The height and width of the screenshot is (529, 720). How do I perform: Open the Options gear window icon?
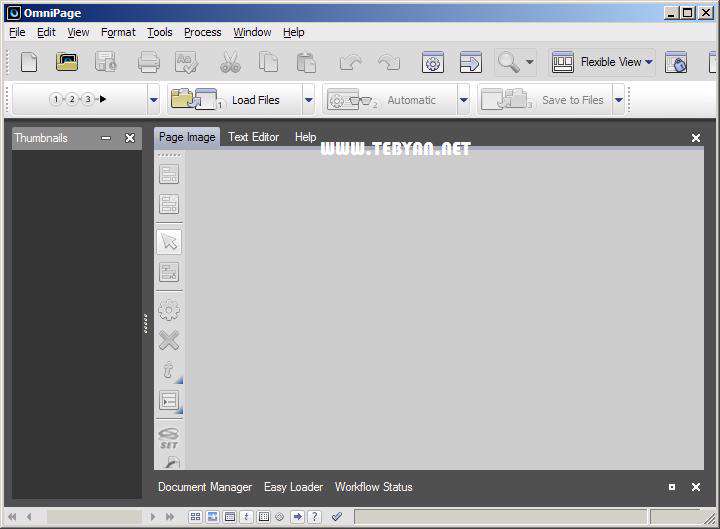click(433, 62)
